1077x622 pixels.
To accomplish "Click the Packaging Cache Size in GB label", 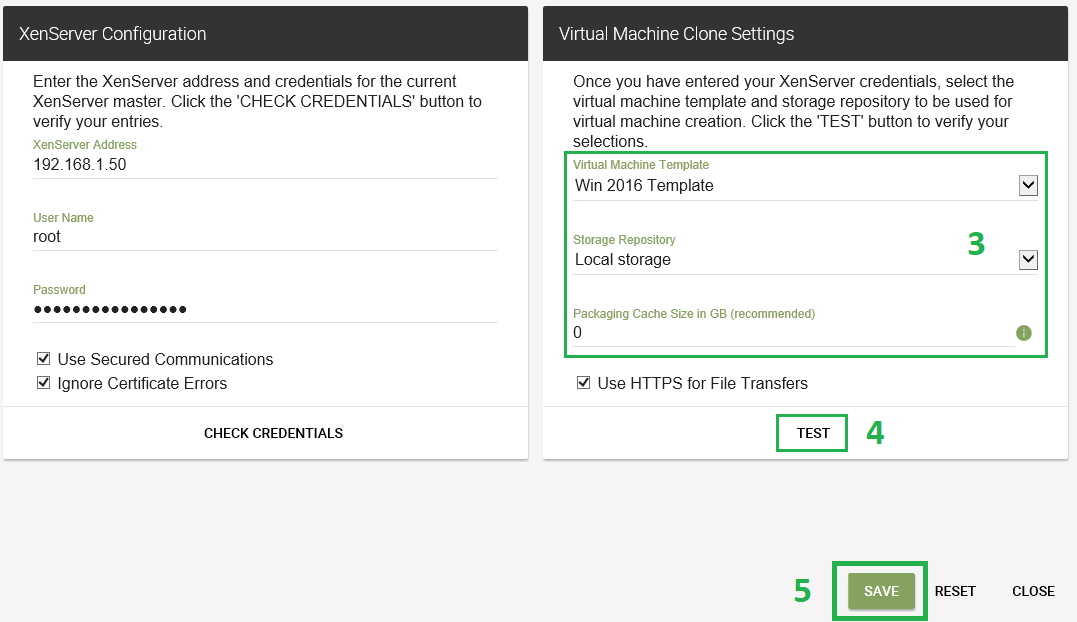I will [x=694, y=313].
